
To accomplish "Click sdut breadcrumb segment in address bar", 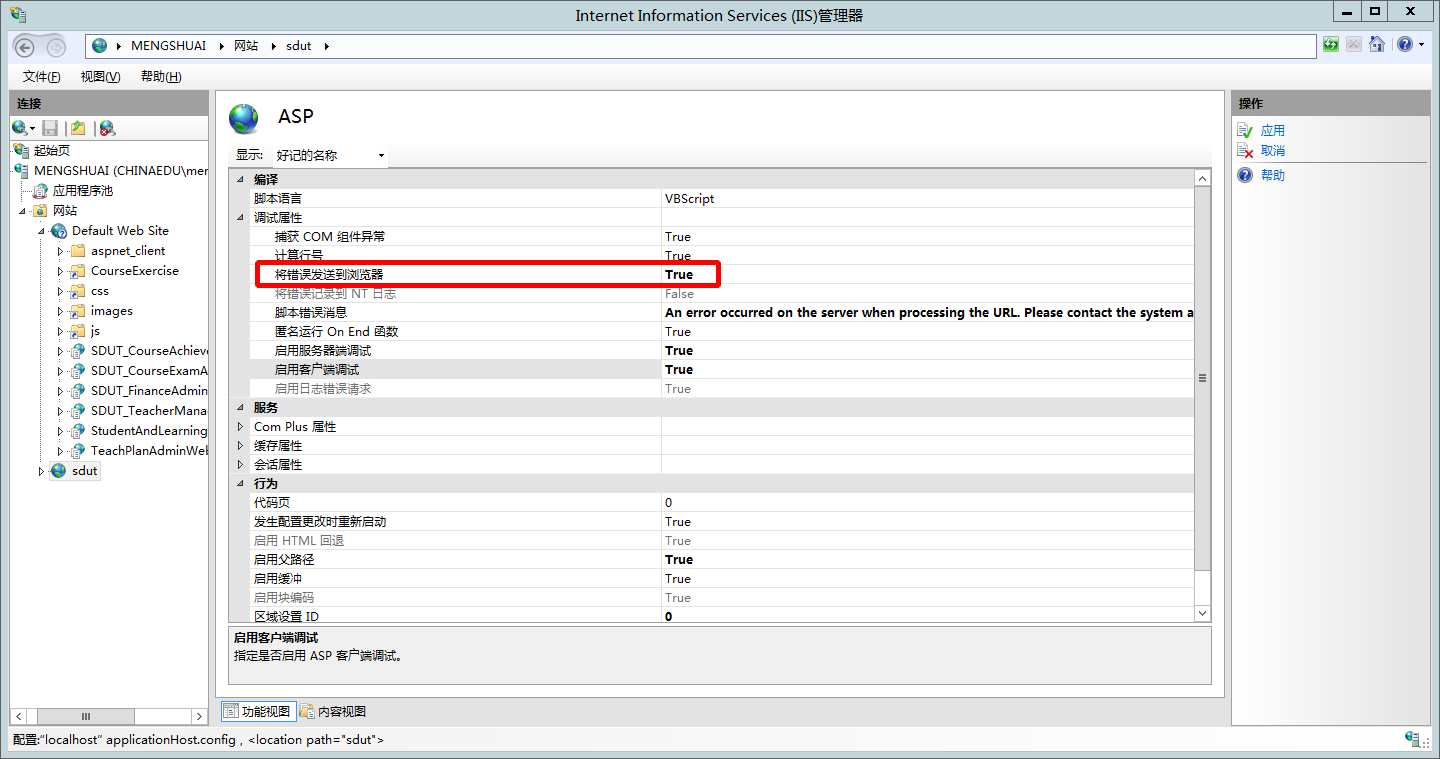I will coord(298,46).
